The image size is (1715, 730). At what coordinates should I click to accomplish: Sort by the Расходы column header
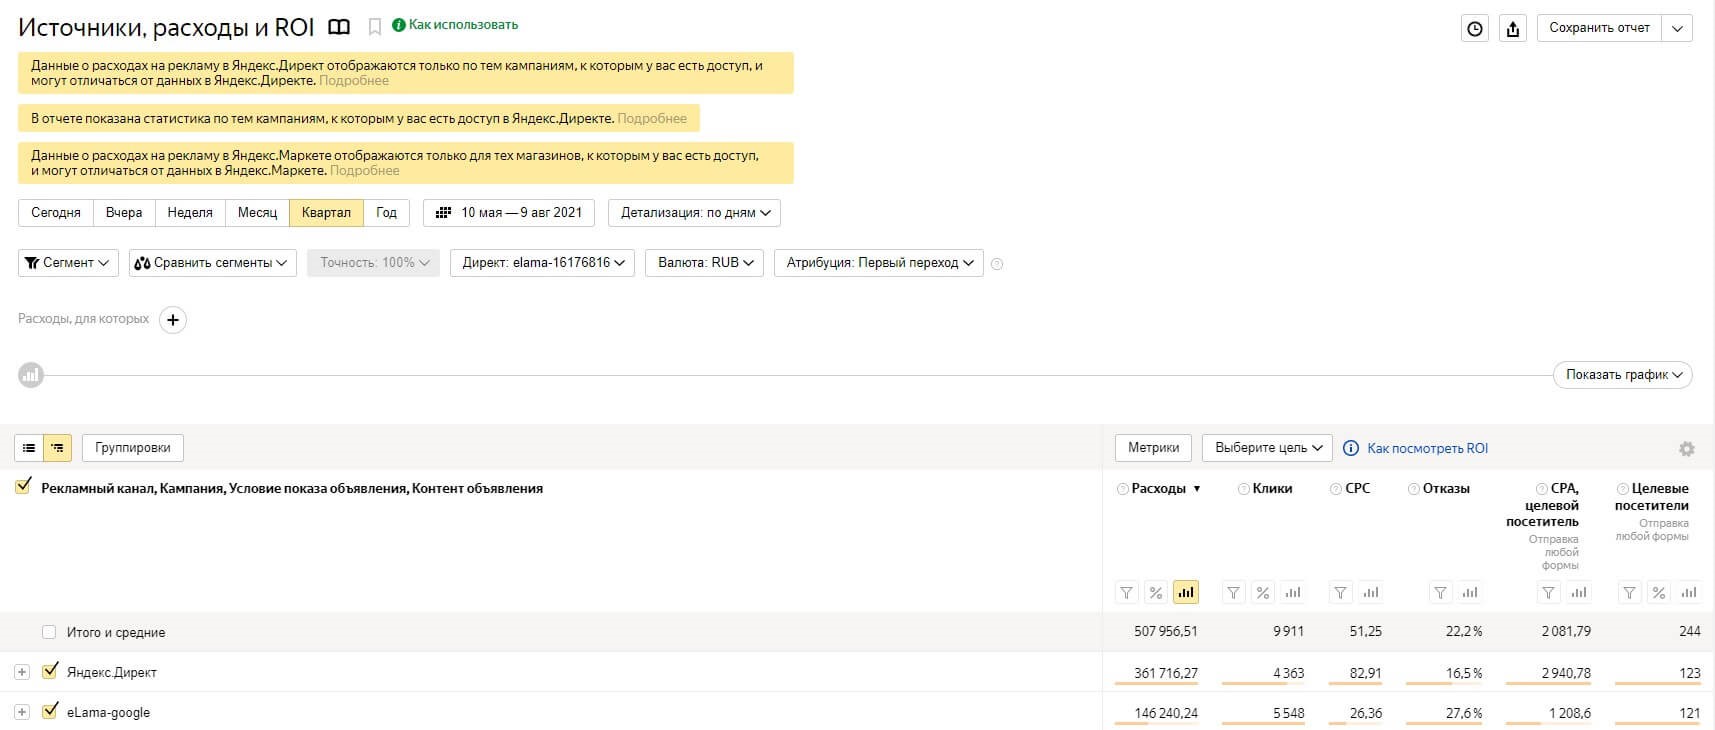point(1159,489)
